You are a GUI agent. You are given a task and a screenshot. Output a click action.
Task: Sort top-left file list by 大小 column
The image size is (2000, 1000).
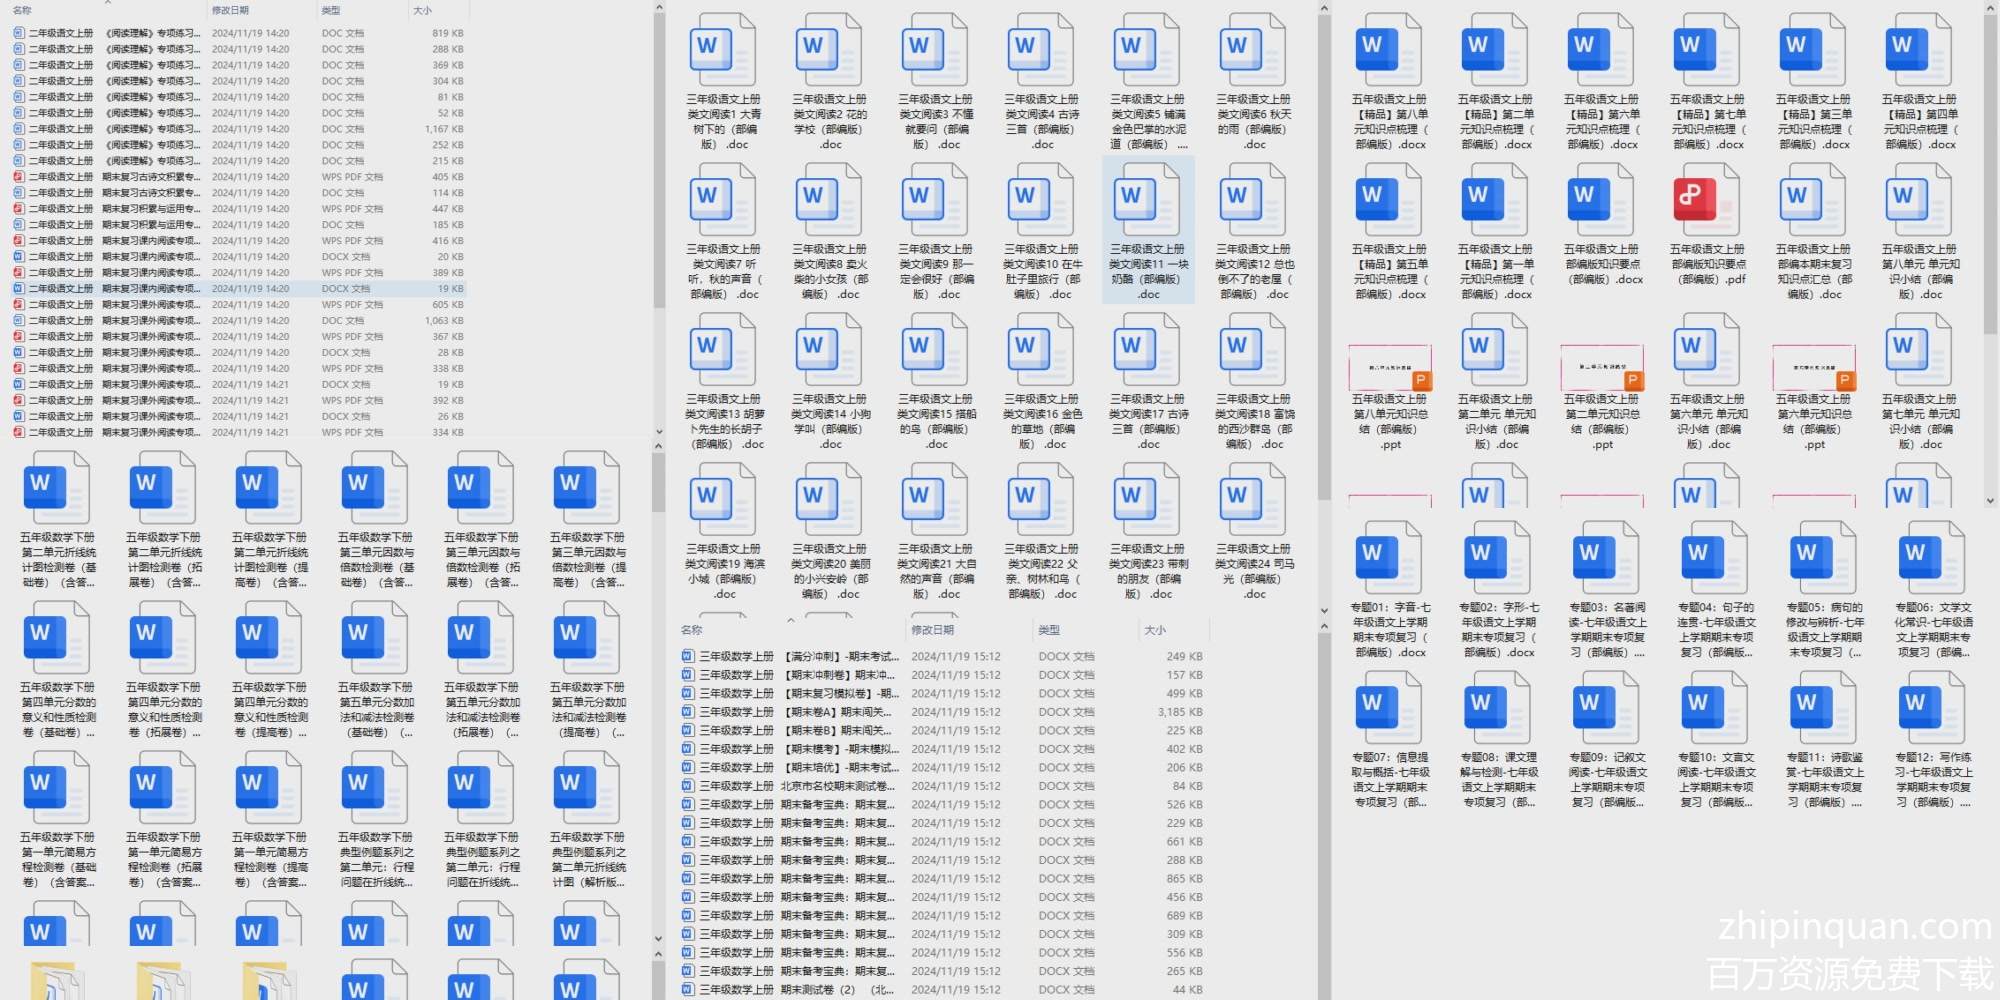[422, 10]
